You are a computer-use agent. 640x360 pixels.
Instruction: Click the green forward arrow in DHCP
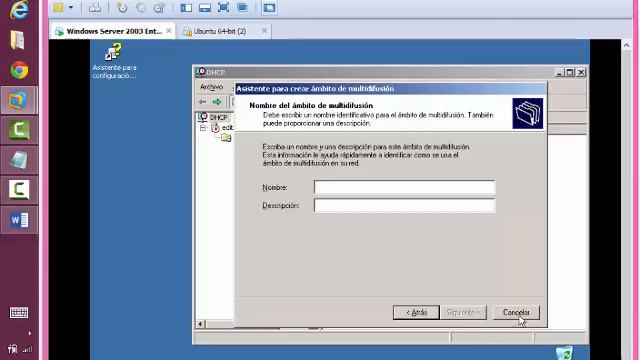point(217,102)
